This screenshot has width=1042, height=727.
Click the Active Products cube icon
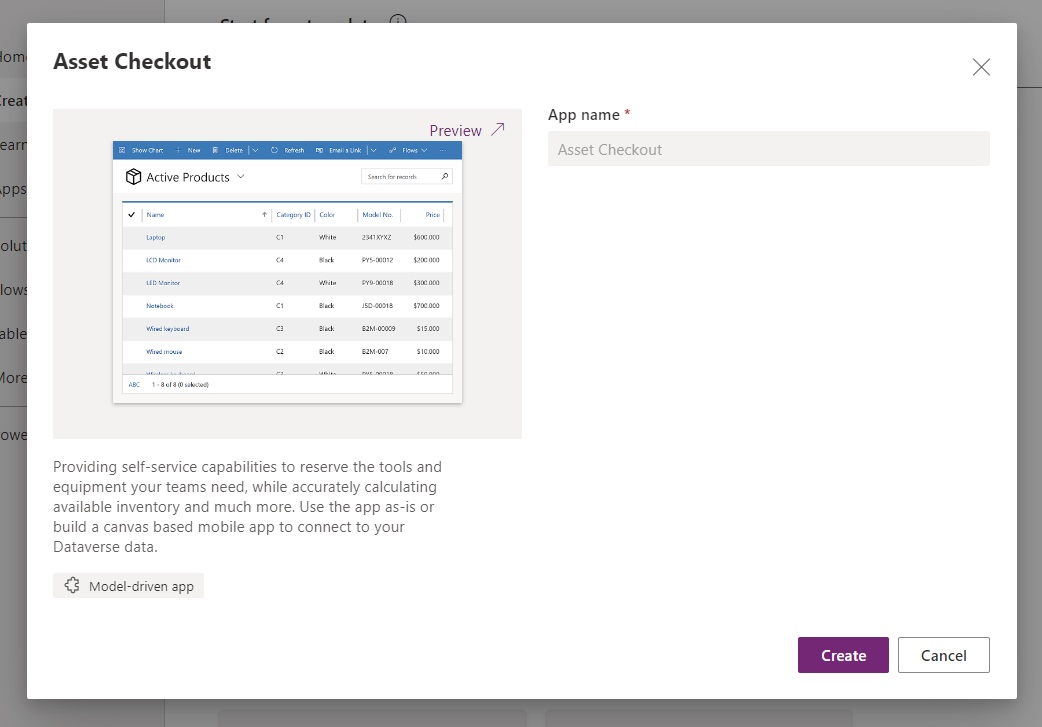tap(133, 177)
